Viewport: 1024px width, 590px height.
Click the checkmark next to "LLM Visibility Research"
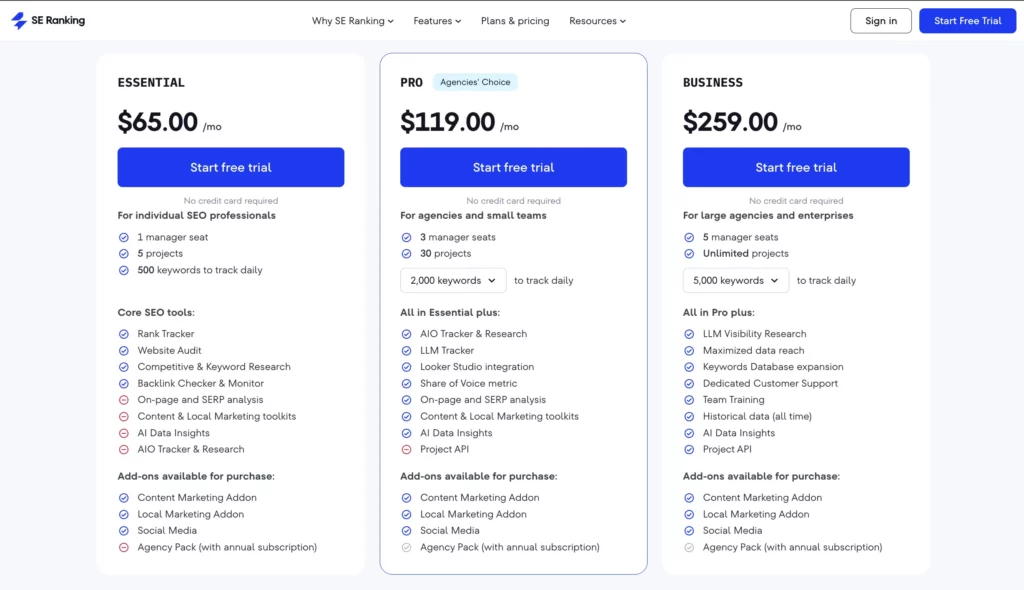point(689,334)
